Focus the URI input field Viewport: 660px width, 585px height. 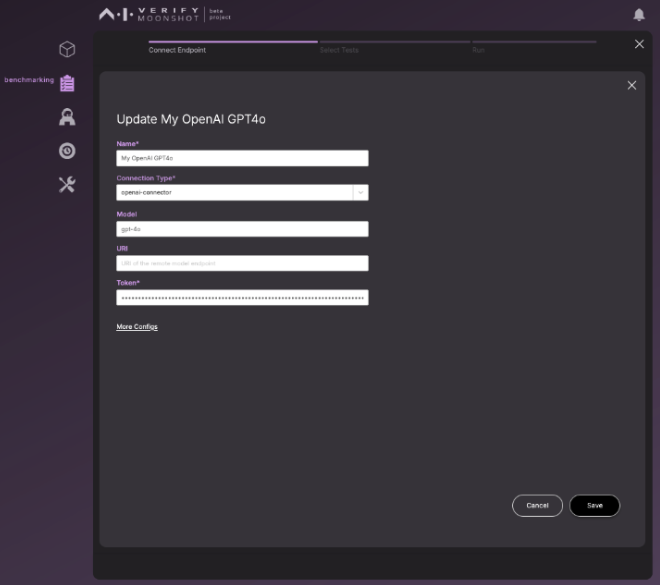click(242, 263)
